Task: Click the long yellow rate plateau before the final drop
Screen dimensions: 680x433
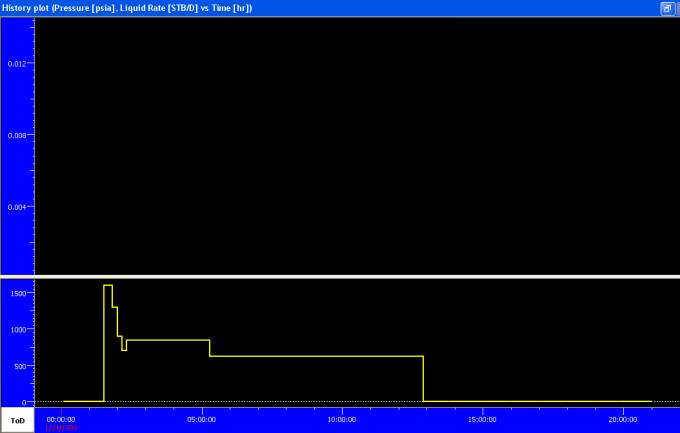Action: [320, 356]
